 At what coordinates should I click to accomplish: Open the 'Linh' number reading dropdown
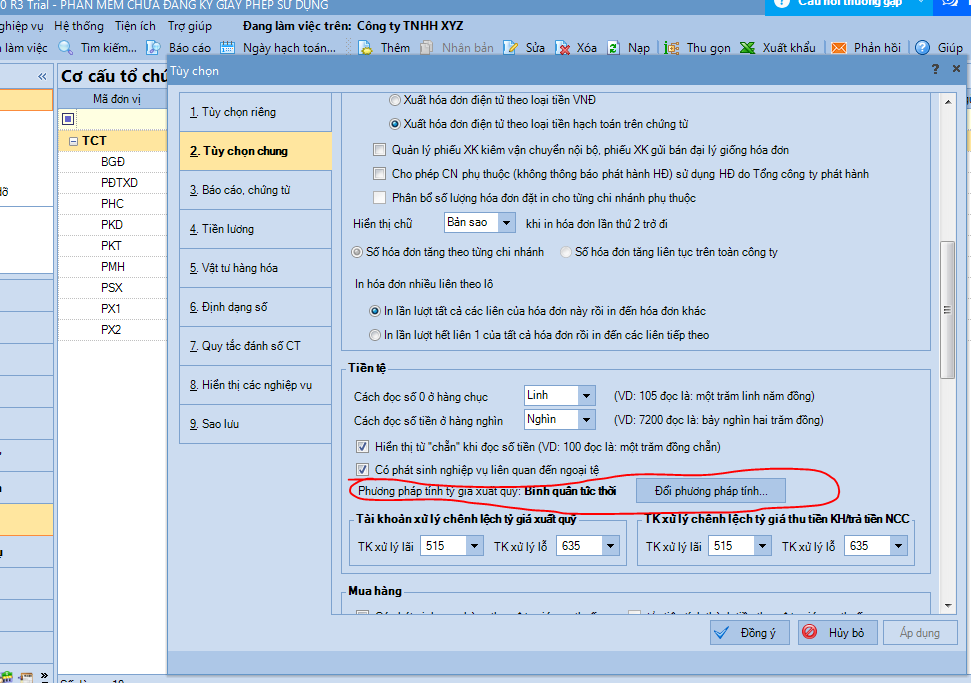point(586,396)
